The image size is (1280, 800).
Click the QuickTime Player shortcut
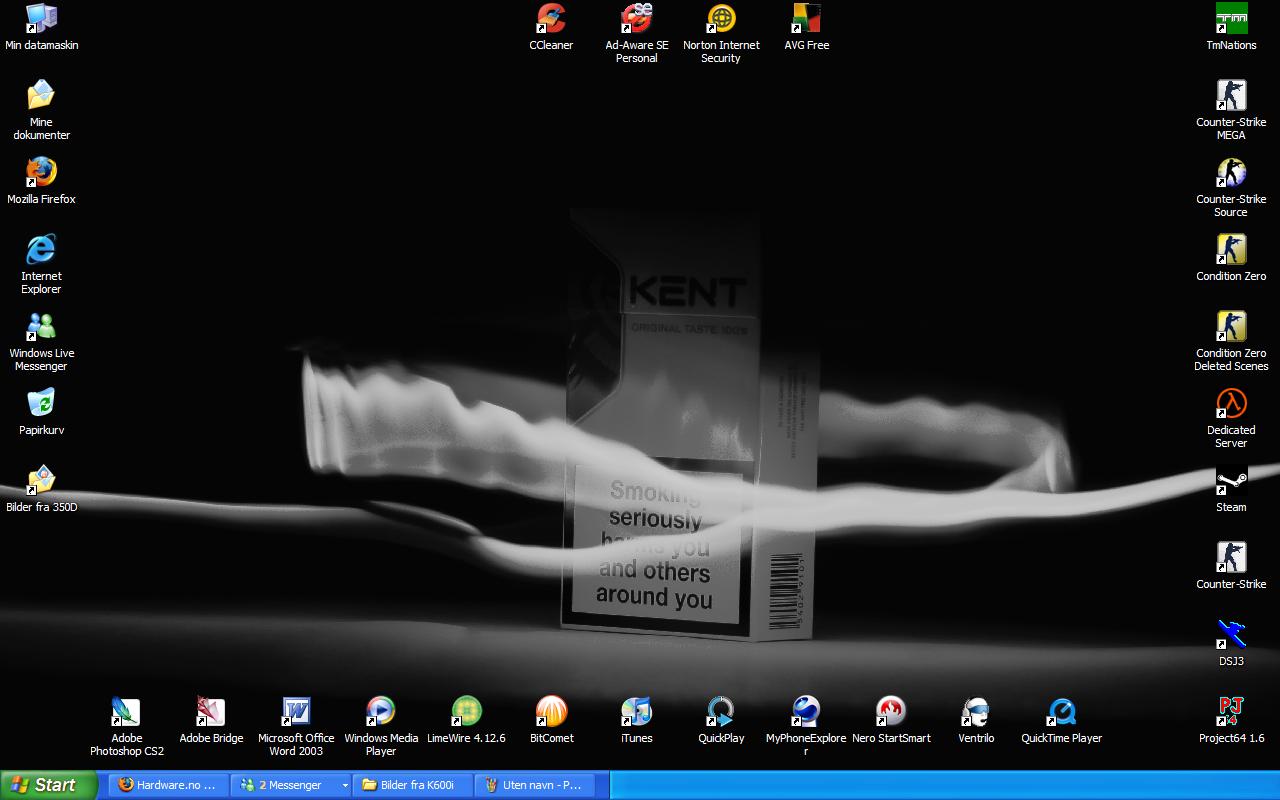(x=1061, y=711)
